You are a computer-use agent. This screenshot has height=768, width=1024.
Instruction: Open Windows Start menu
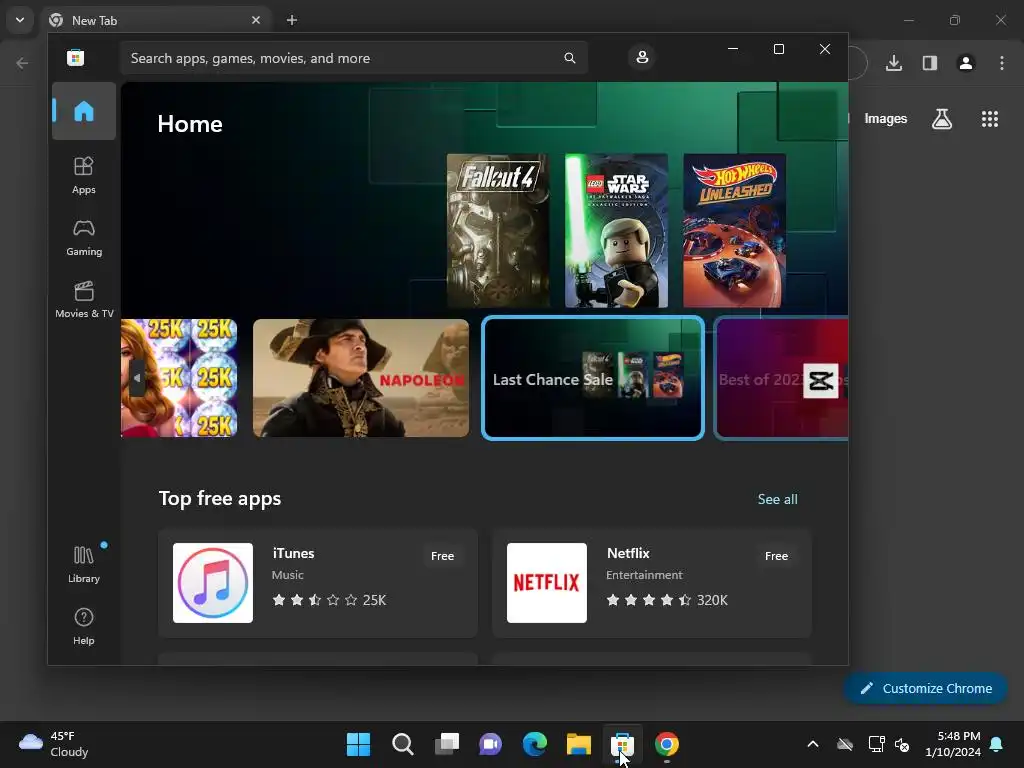(x=358, y=744)
